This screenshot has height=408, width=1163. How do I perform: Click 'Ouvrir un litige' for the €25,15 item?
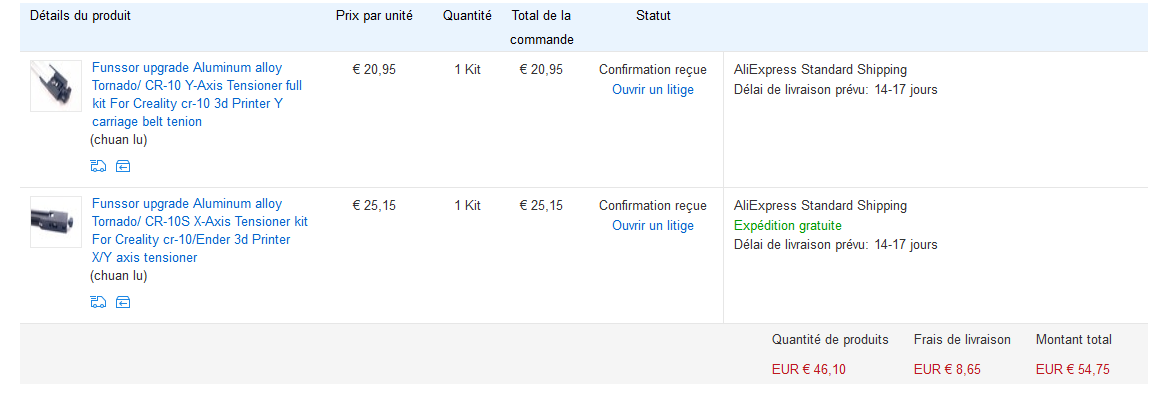coord(653,226)
